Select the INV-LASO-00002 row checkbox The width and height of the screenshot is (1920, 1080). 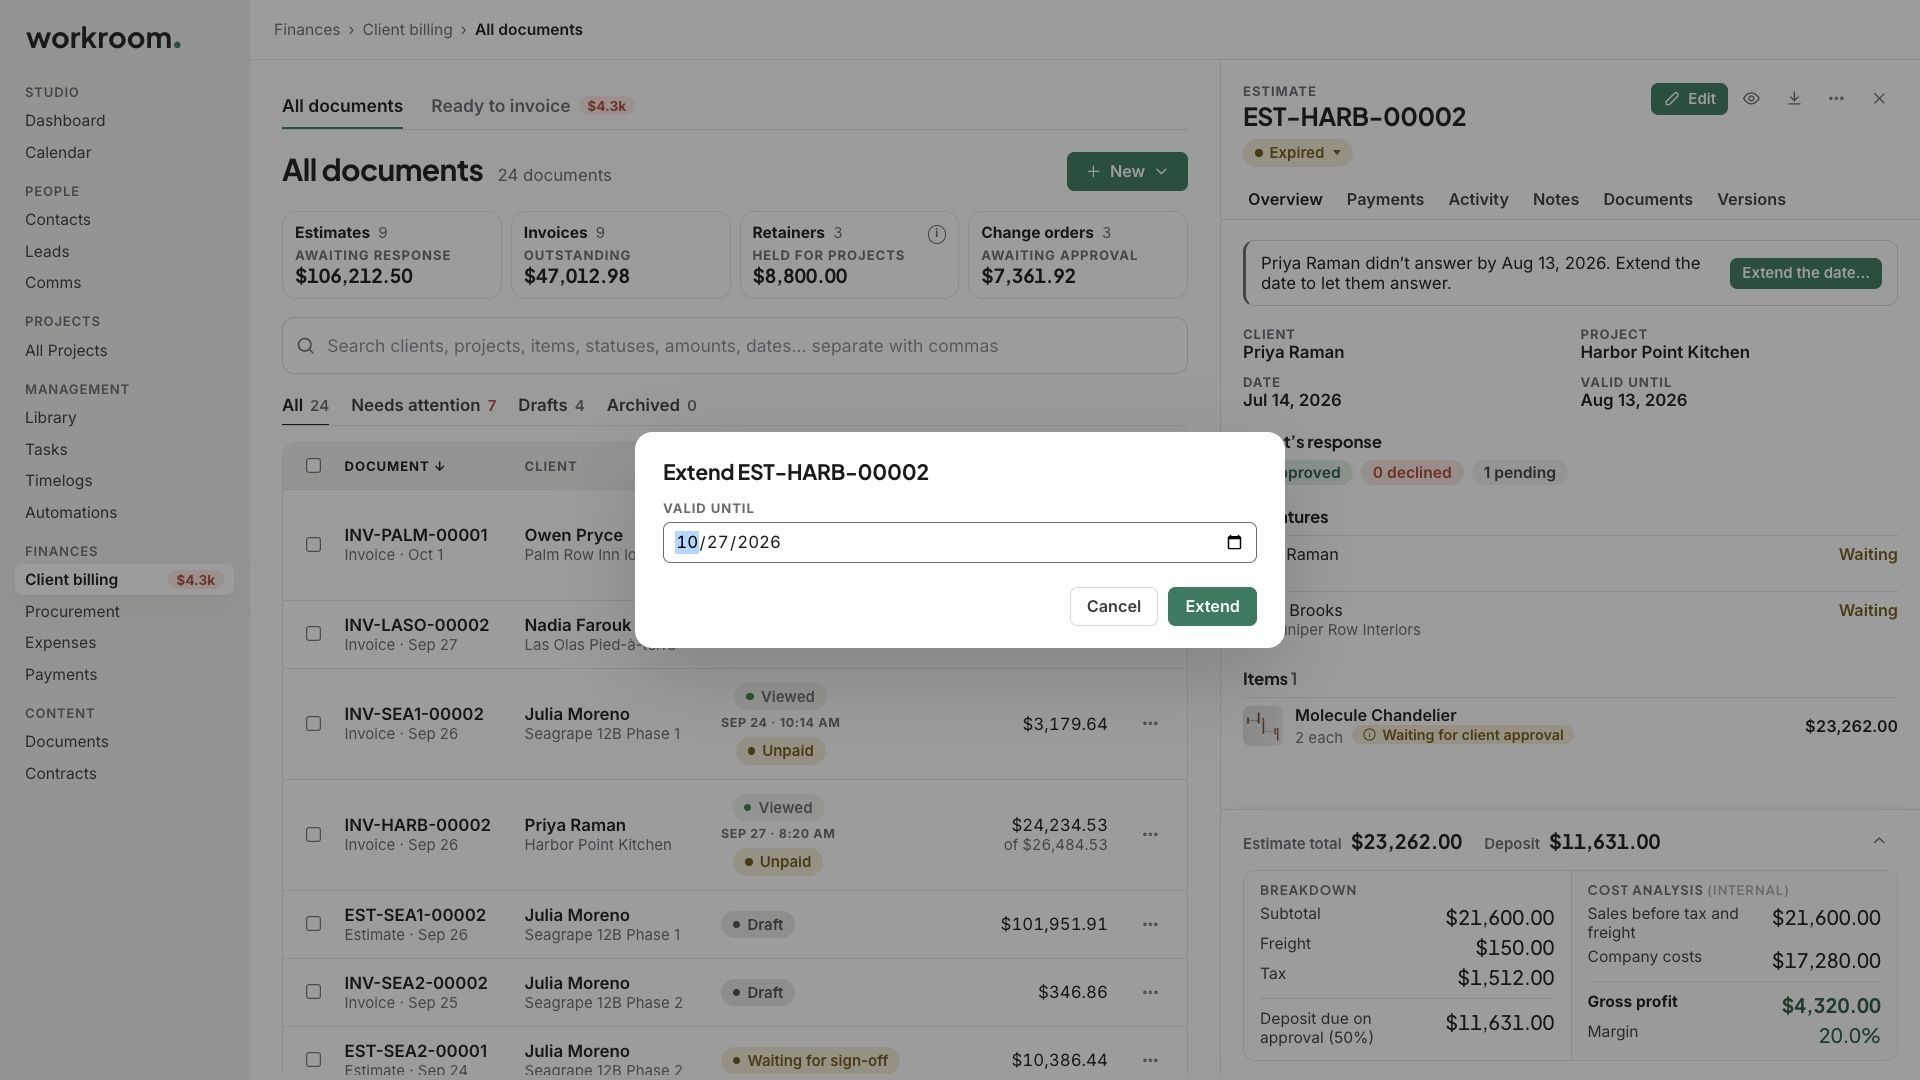(313, 634)
